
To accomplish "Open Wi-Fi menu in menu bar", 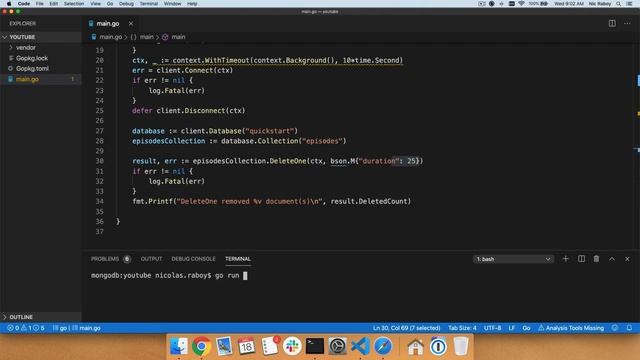I will tap(521, 4).
